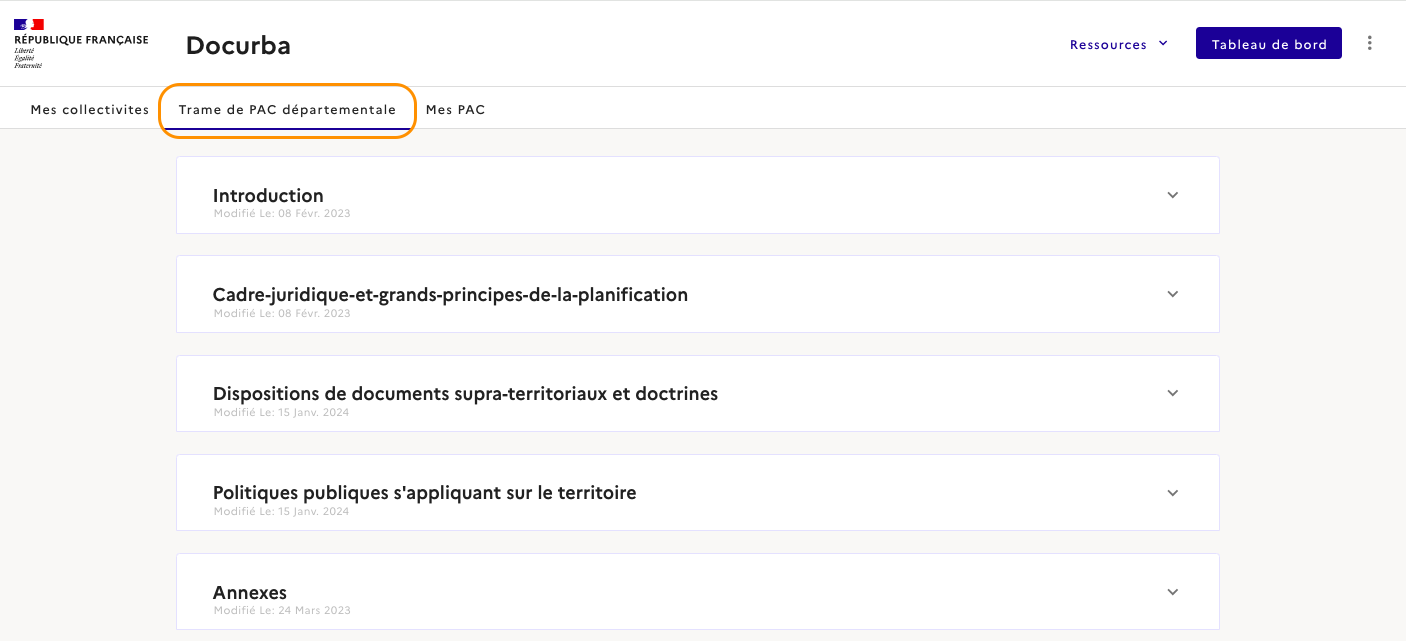
Task: Expand the Cadre-juridique section chevron
Action: [x=1173, y=294]
